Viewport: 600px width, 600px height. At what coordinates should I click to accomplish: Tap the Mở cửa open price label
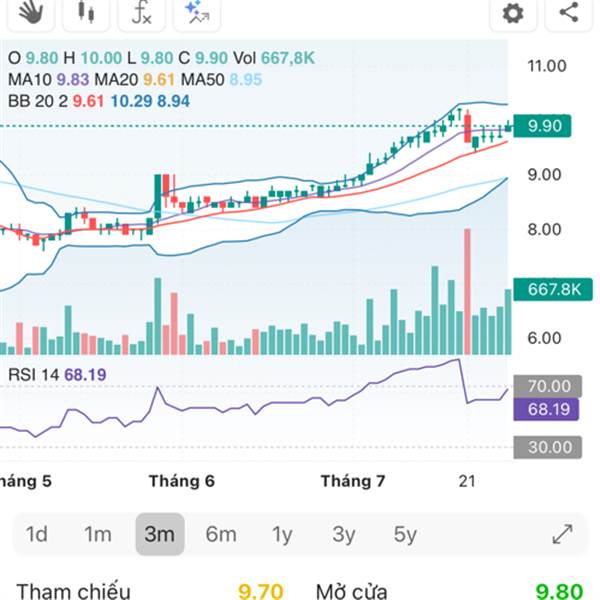(x=352, y=591)
